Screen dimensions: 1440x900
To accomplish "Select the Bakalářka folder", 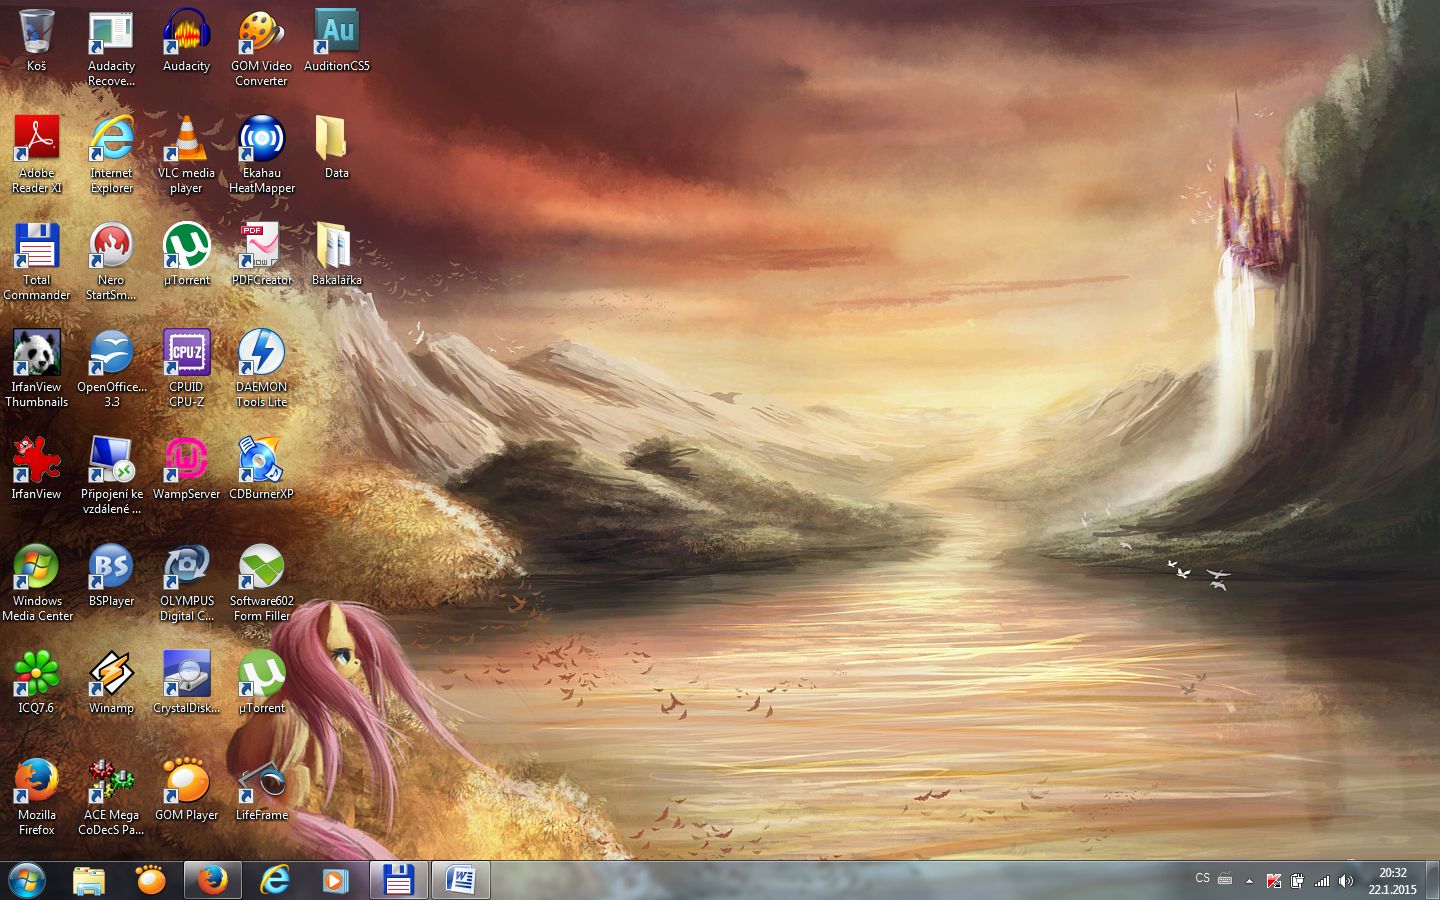I will click(337, 255).
